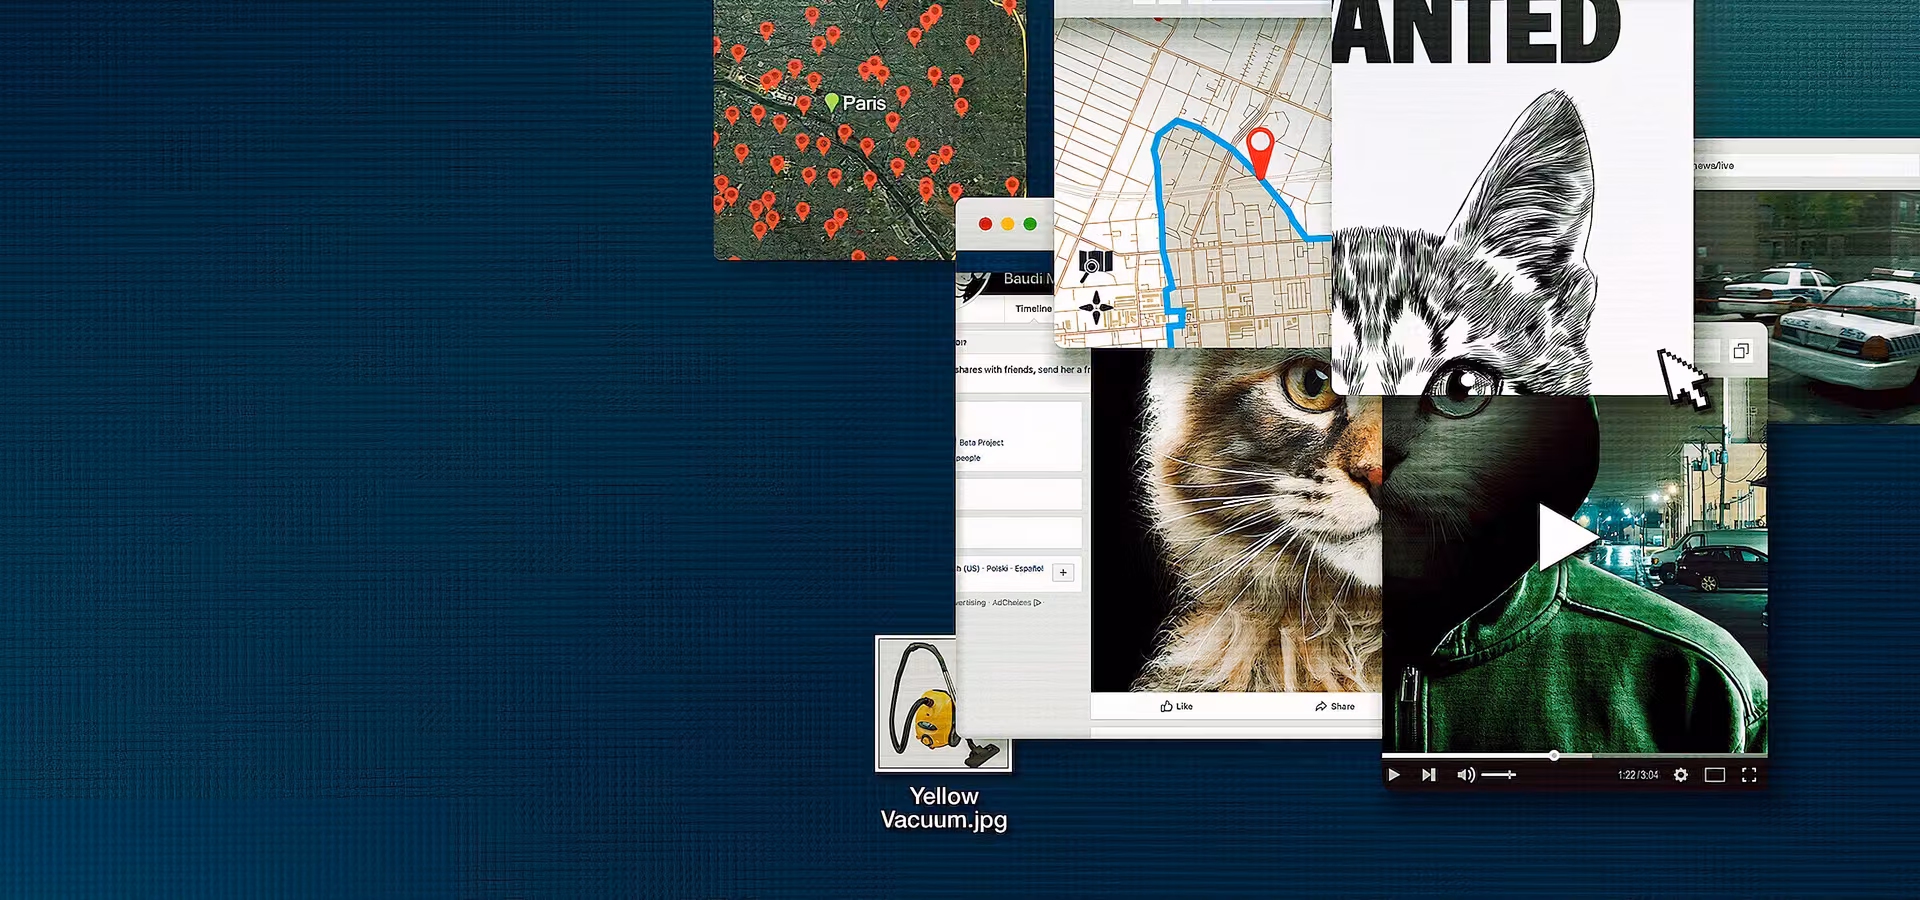Click the map search magnifier icon
Viewport: 1920px width, 900px height.
[1095, 265]
